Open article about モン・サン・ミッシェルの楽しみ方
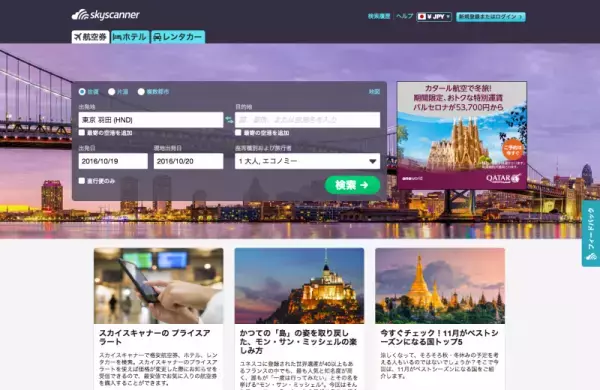This screenshot has height=390, width=600. (298, 341)
